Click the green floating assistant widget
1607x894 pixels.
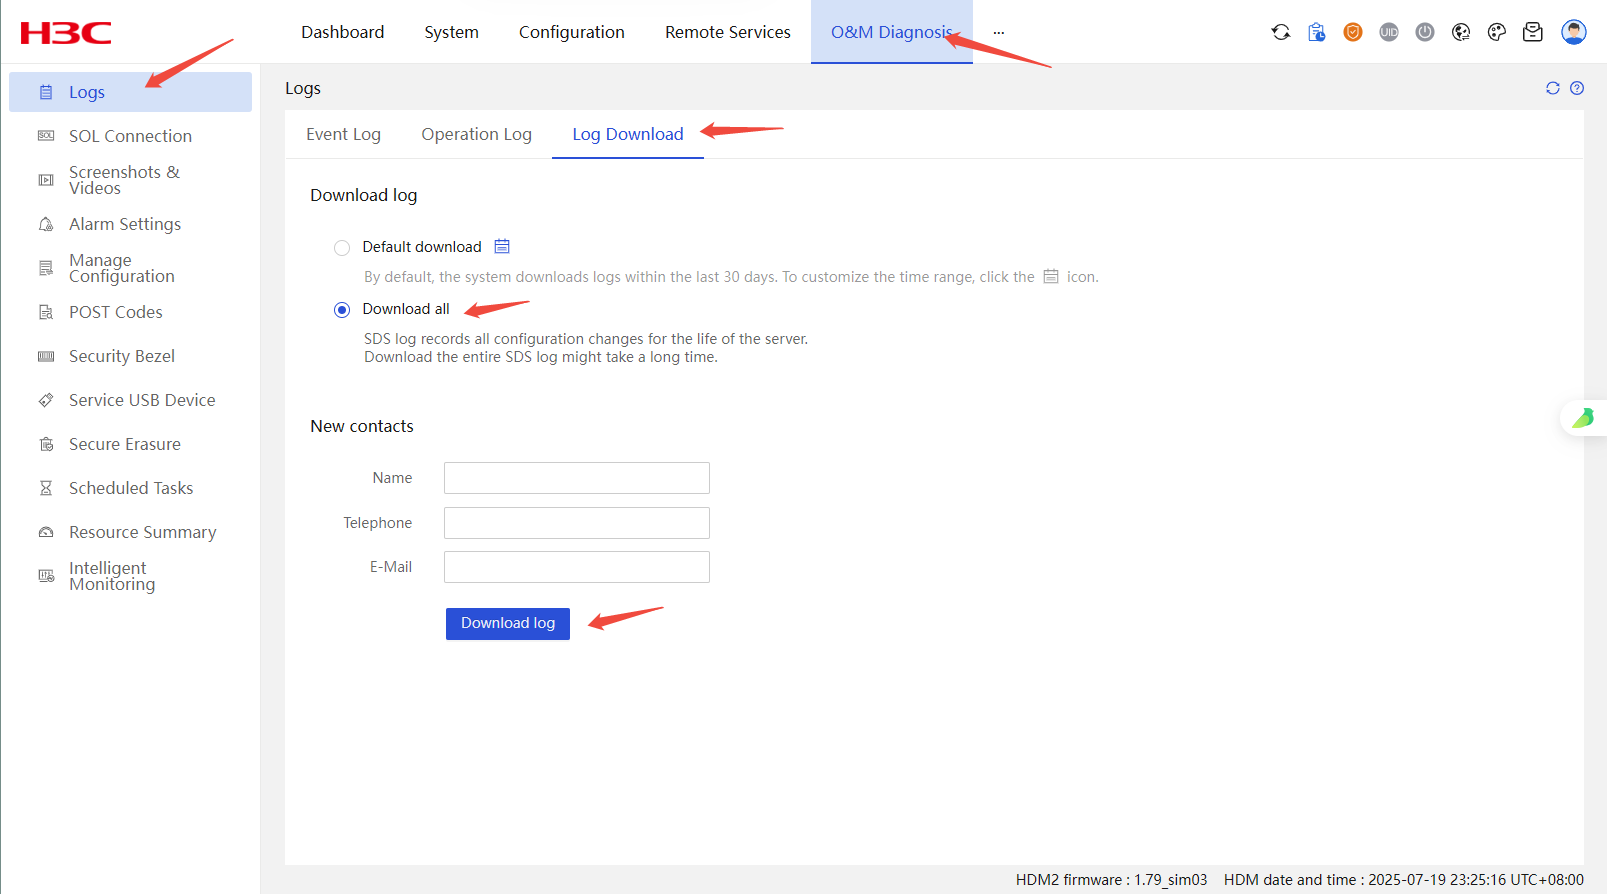click(x=1584, y=417)
